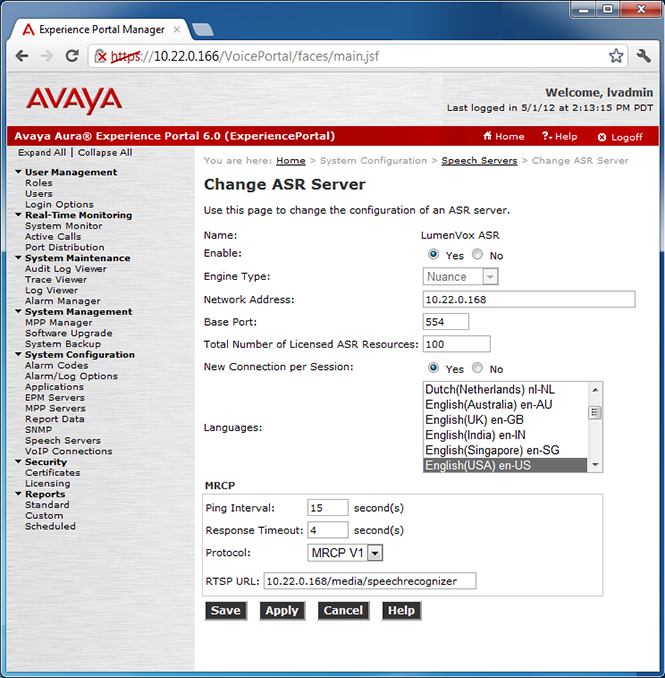The width and height of the screenshot is (665, 678).
Task: Click Expand All link
Action: tap(42, 153)
